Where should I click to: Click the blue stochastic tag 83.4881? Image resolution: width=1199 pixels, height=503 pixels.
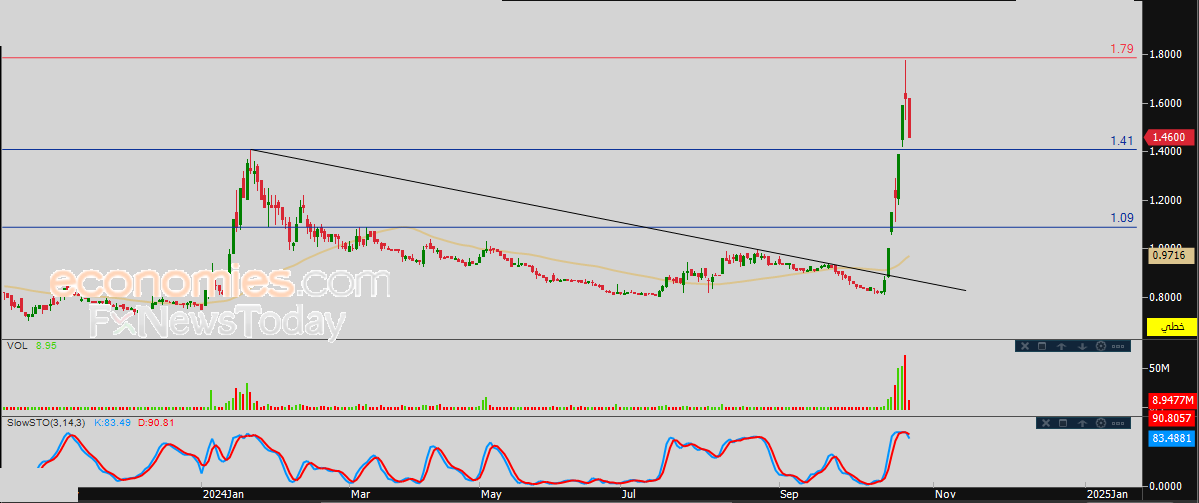point(1172,438)
